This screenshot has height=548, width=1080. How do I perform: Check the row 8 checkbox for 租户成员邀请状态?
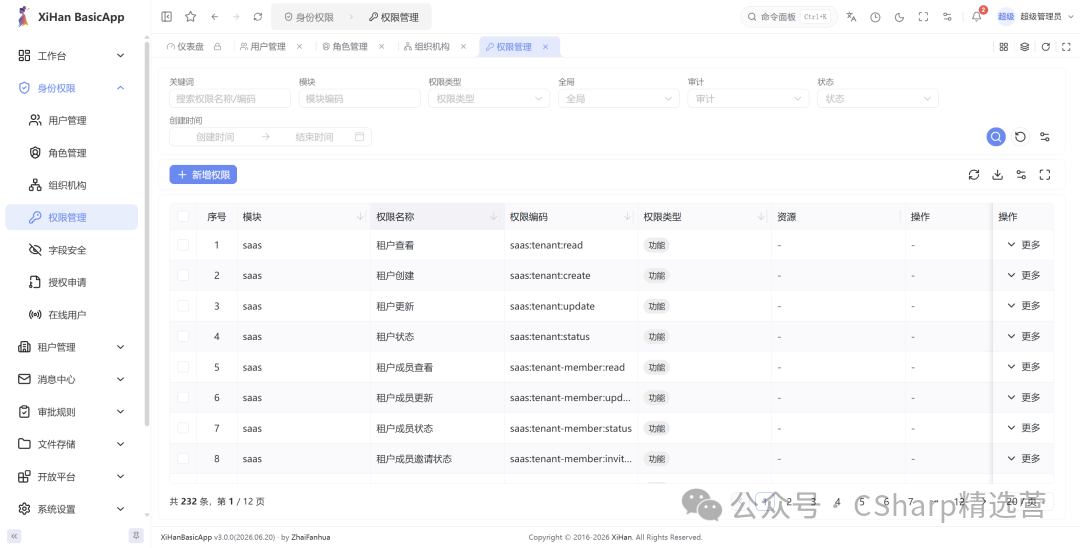tap(183, 459)
